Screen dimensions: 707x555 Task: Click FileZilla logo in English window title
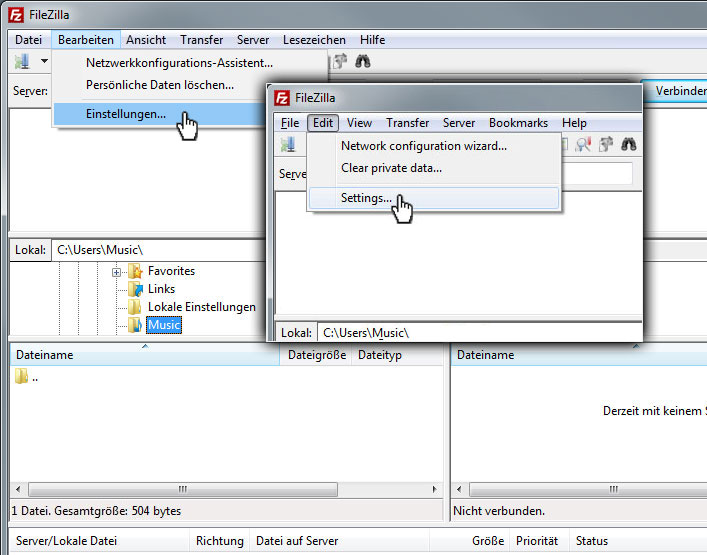point(282,98)
